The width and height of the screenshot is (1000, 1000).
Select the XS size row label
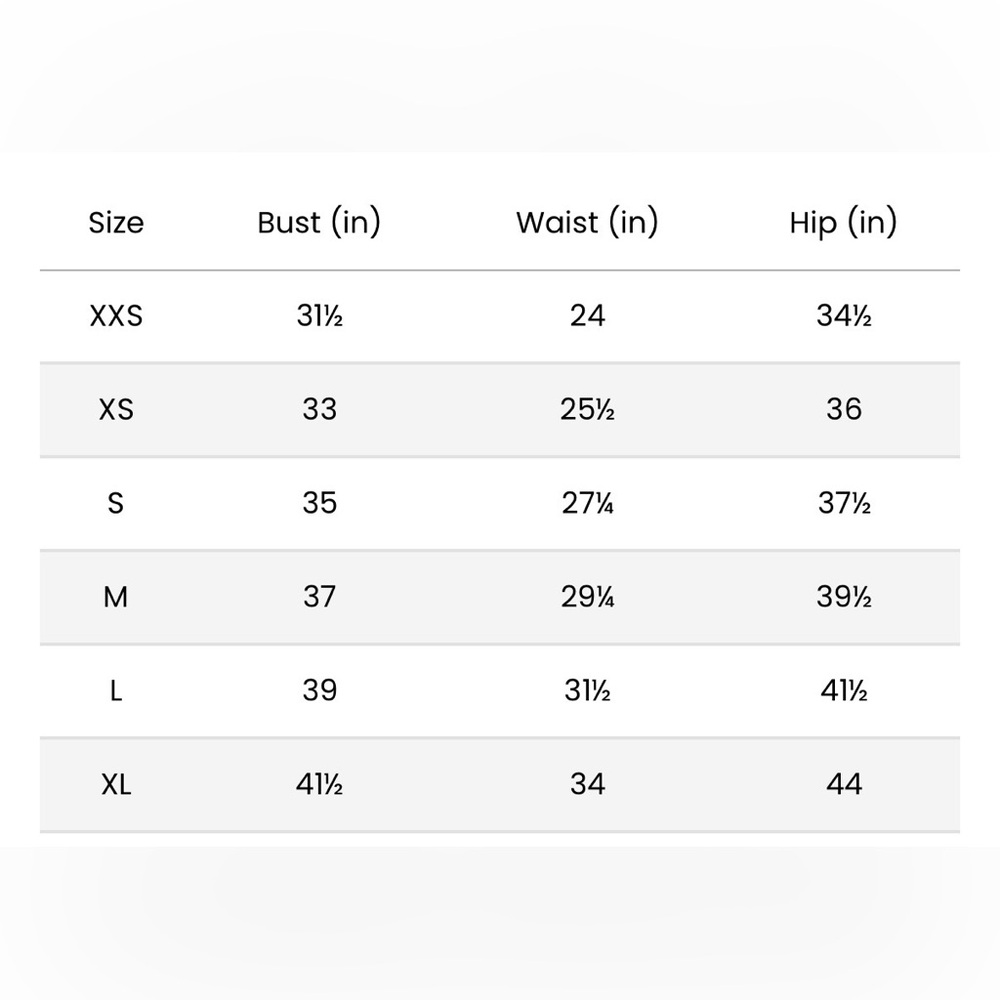pyautogui.click(x=116, y=409)
